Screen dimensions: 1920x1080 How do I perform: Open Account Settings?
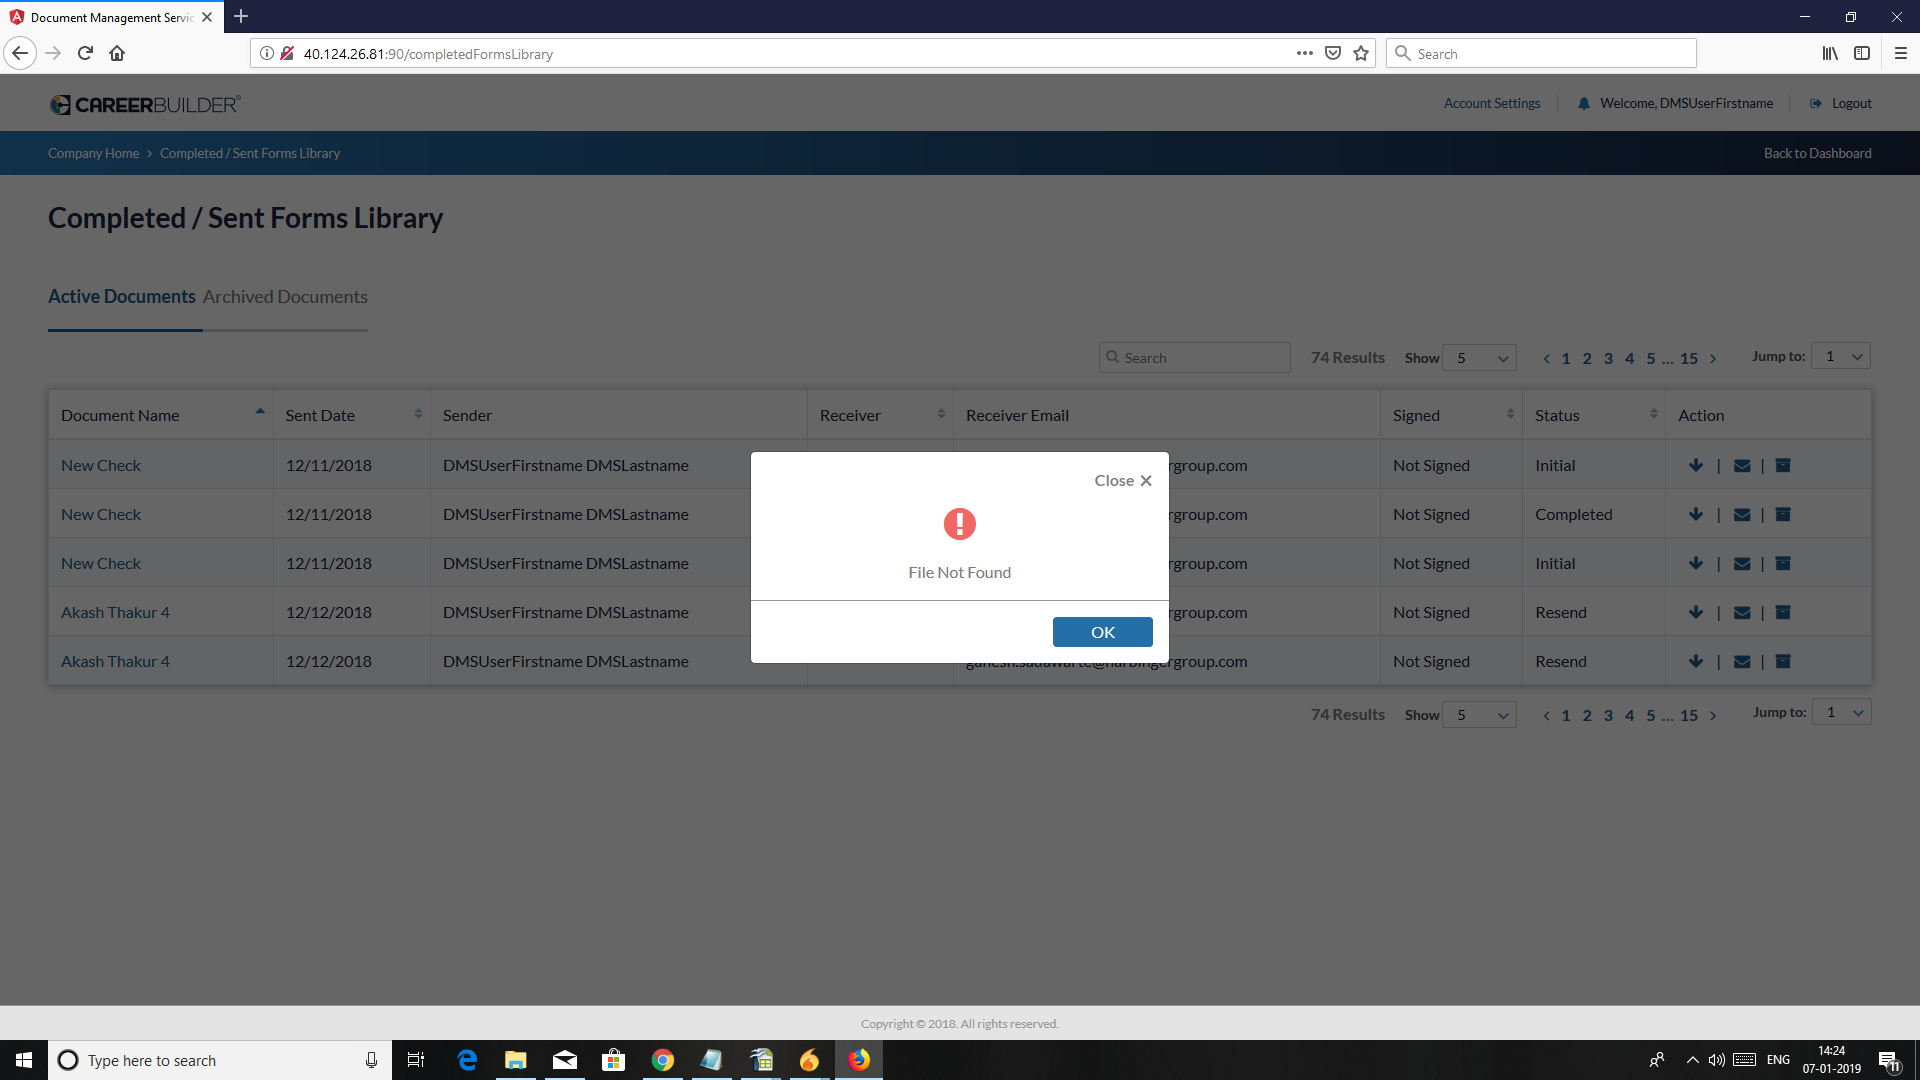click(1491, 104)
